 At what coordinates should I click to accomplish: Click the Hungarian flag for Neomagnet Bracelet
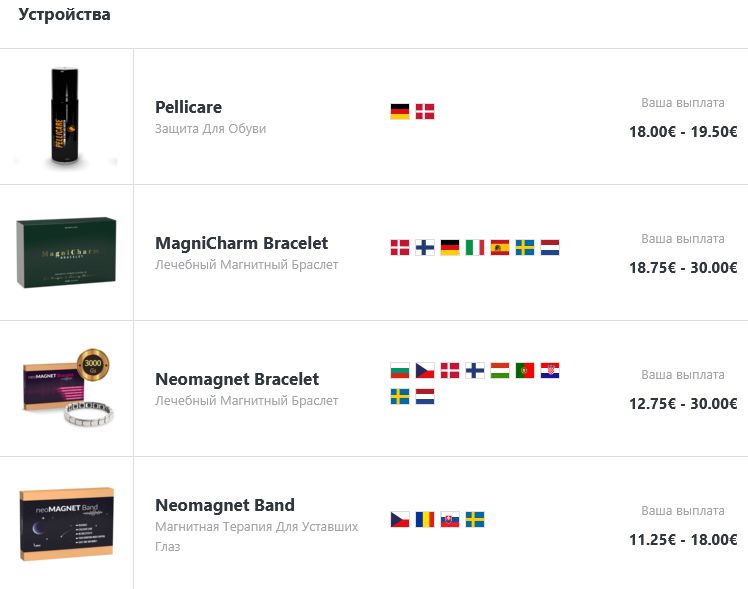click(500, 371)
